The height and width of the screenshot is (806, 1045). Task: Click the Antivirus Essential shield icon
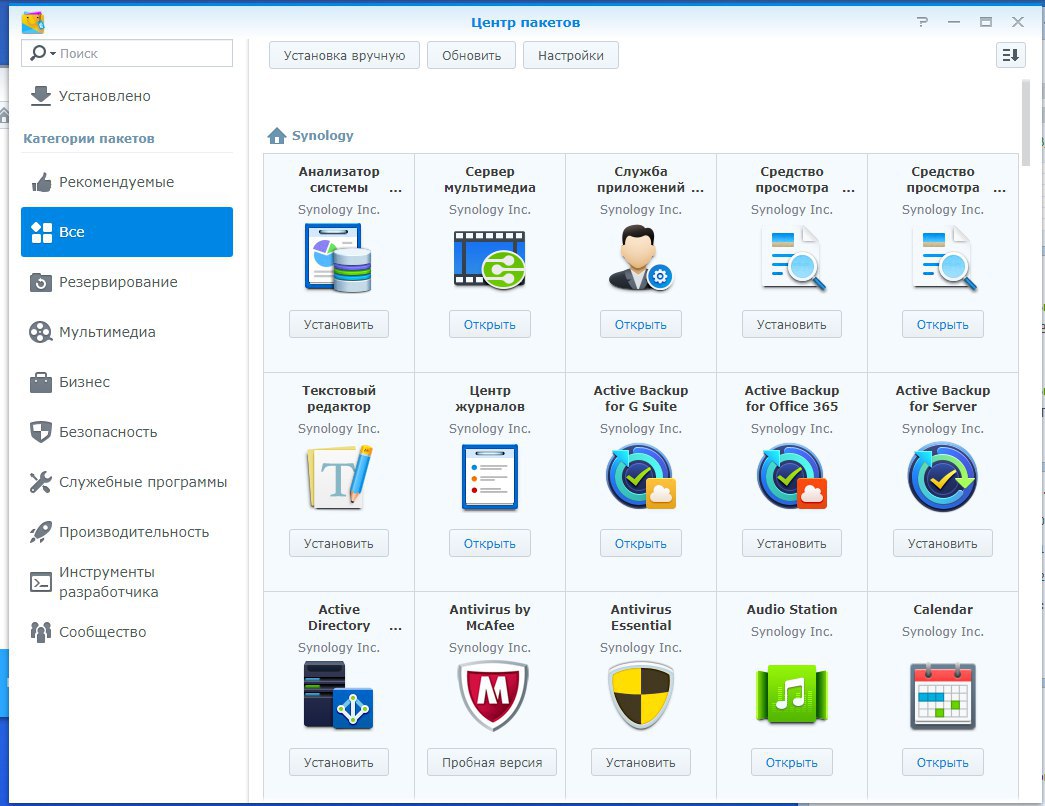(640, 695)
